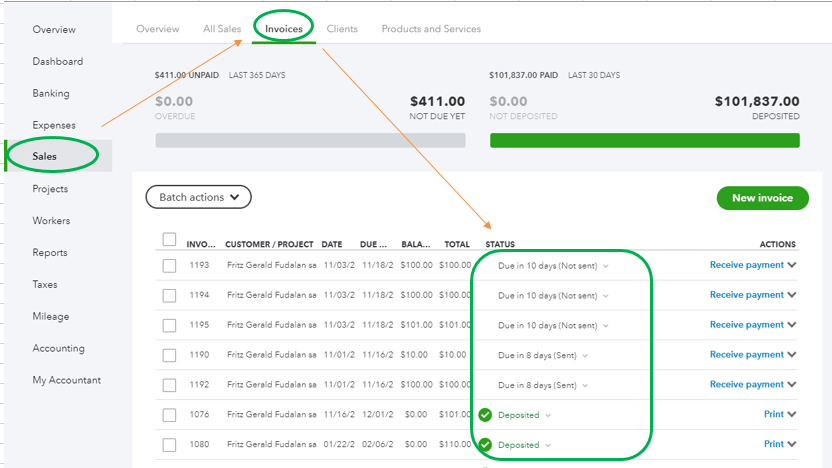Open the Batch actions dropdown

pos(198,197)
